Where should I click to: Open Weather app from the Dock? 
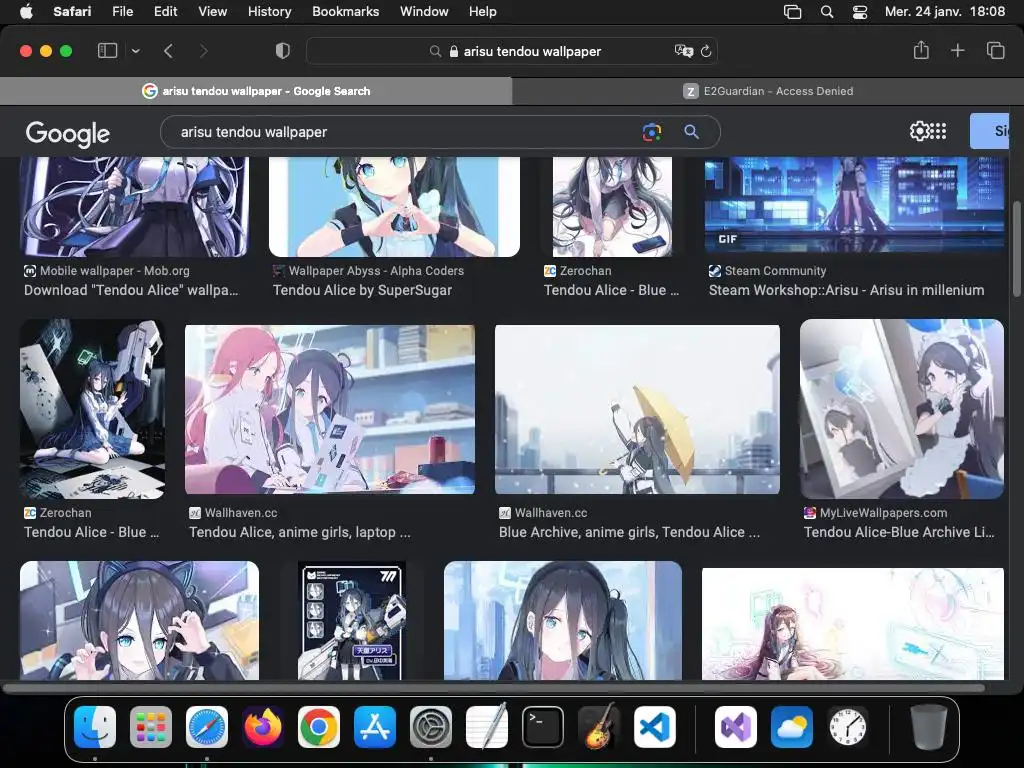[792, 727]
